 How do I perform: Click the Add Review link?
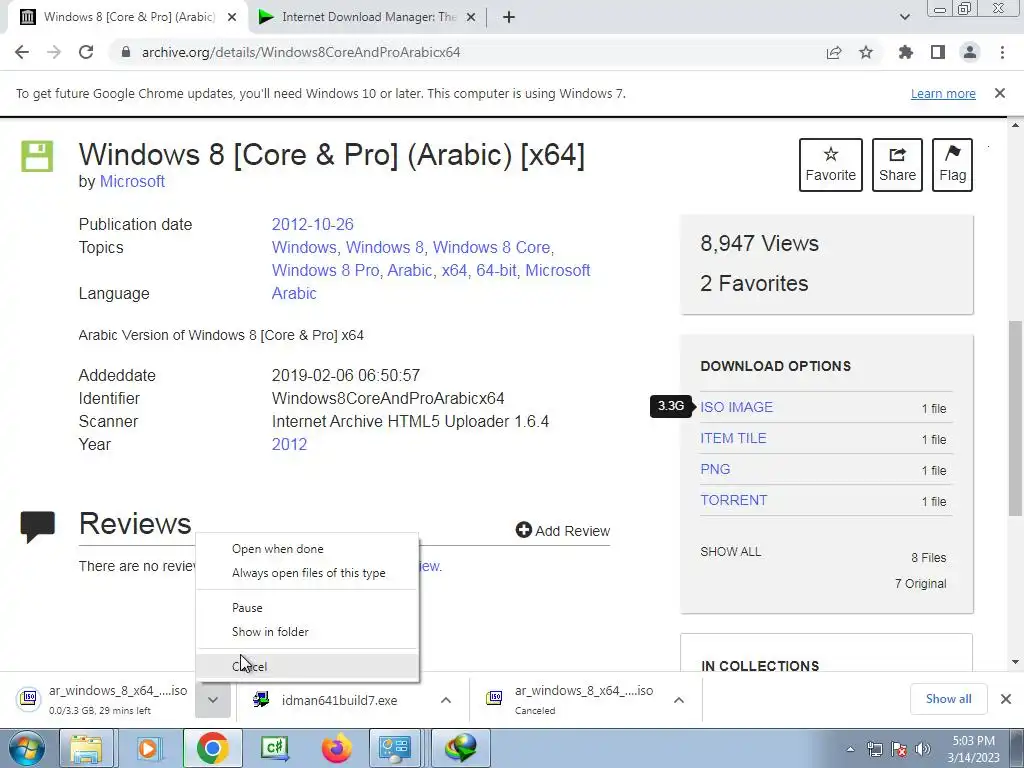(563, 531)
